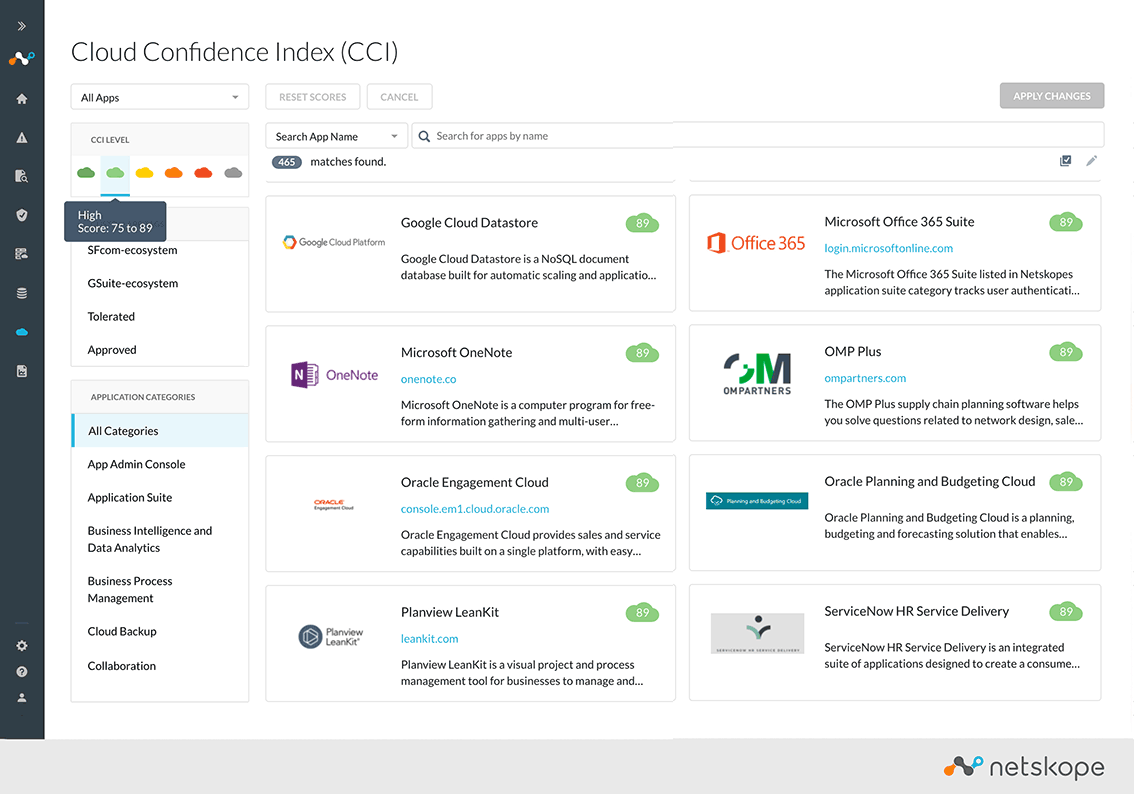The height and width of the screenshot is (794, 1134).
Task: Filter by the dark green Excellent cloud
Action: [x=86, y=172]
